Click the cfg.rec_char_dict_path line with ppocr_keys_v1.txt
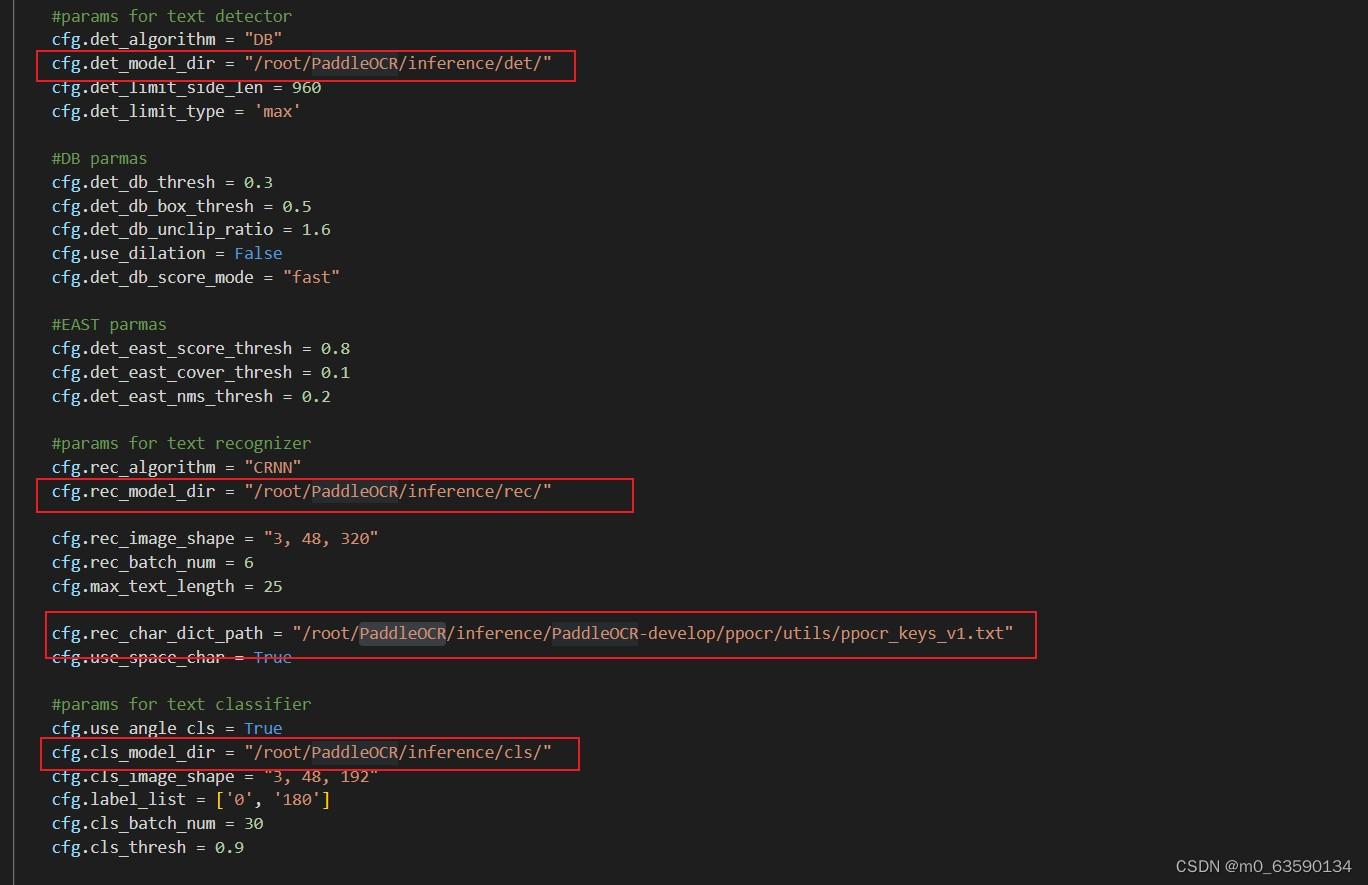 [x=533, y=634]
